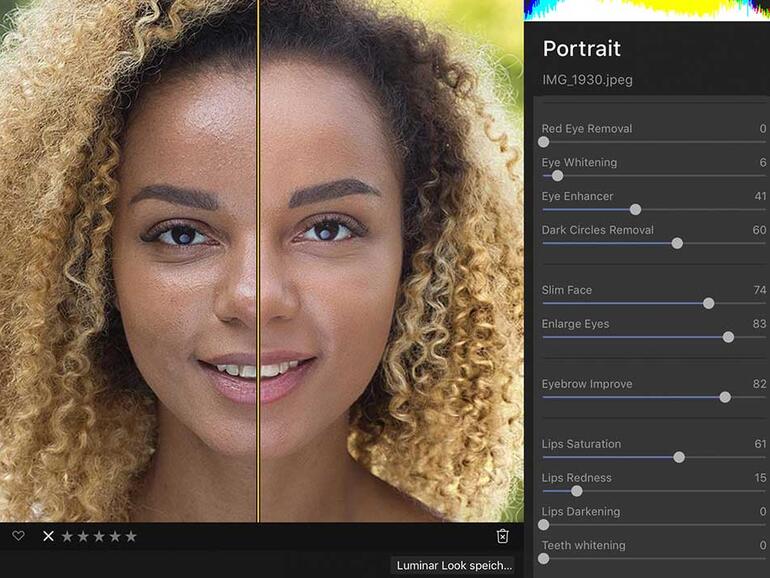Click the Eye Enhancer slider handle
This screenshot has width=770, height=578.
[635, 210]
